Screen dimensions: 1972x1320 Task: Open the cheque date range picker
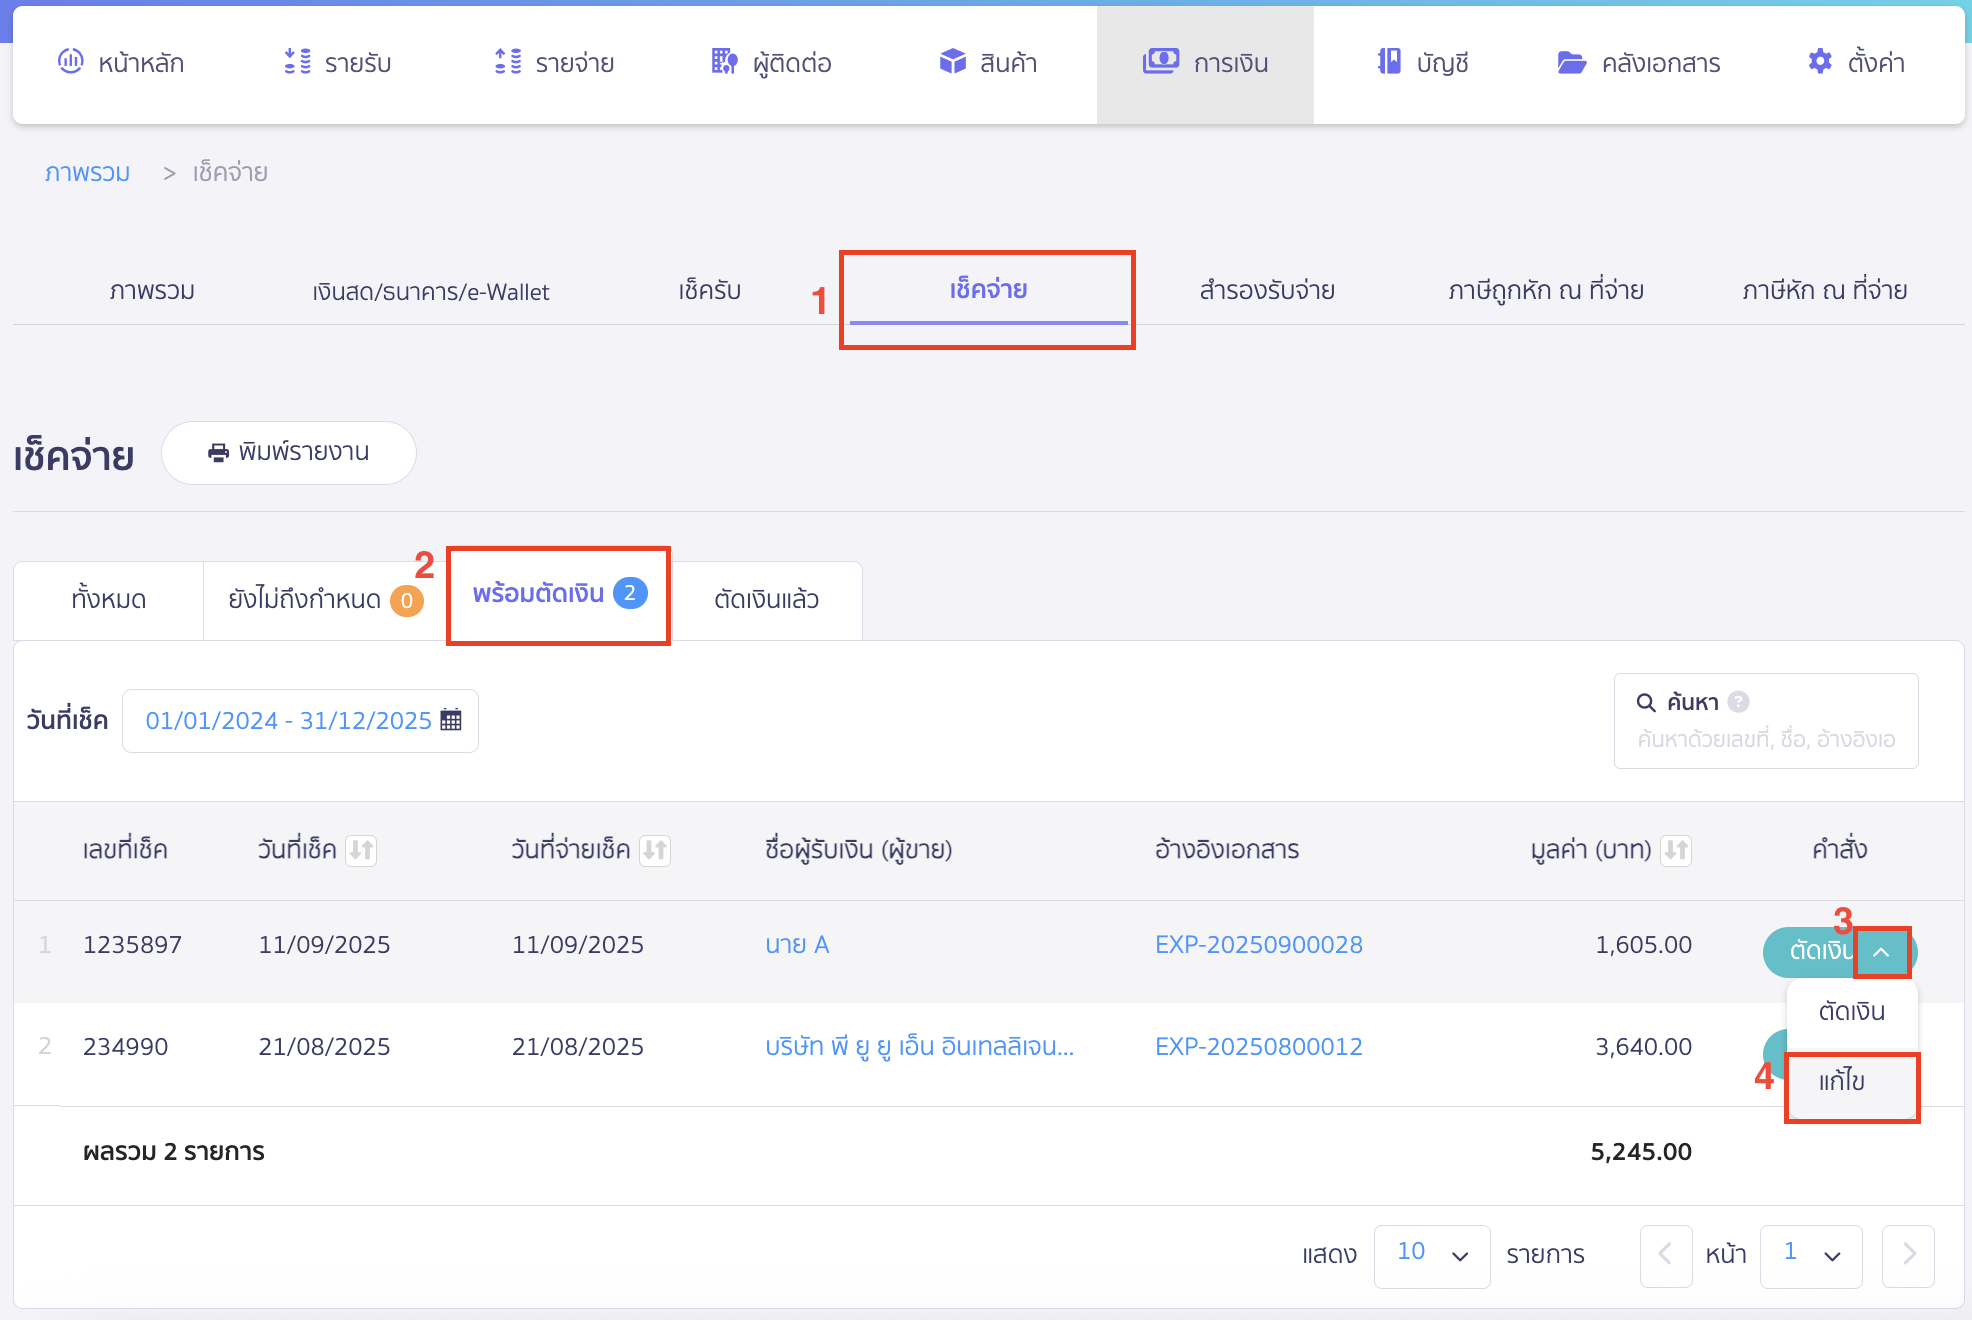tap(300, 720)
